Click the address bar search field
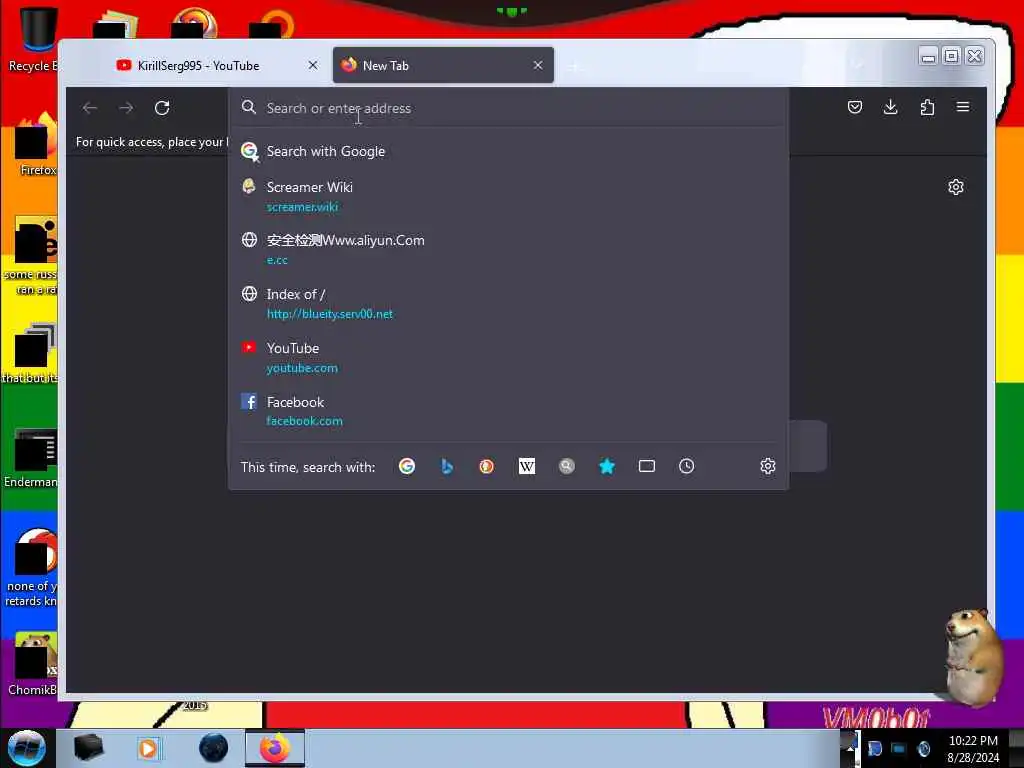The height and width of the screenshot is (768, 1024). coord(508,108)
